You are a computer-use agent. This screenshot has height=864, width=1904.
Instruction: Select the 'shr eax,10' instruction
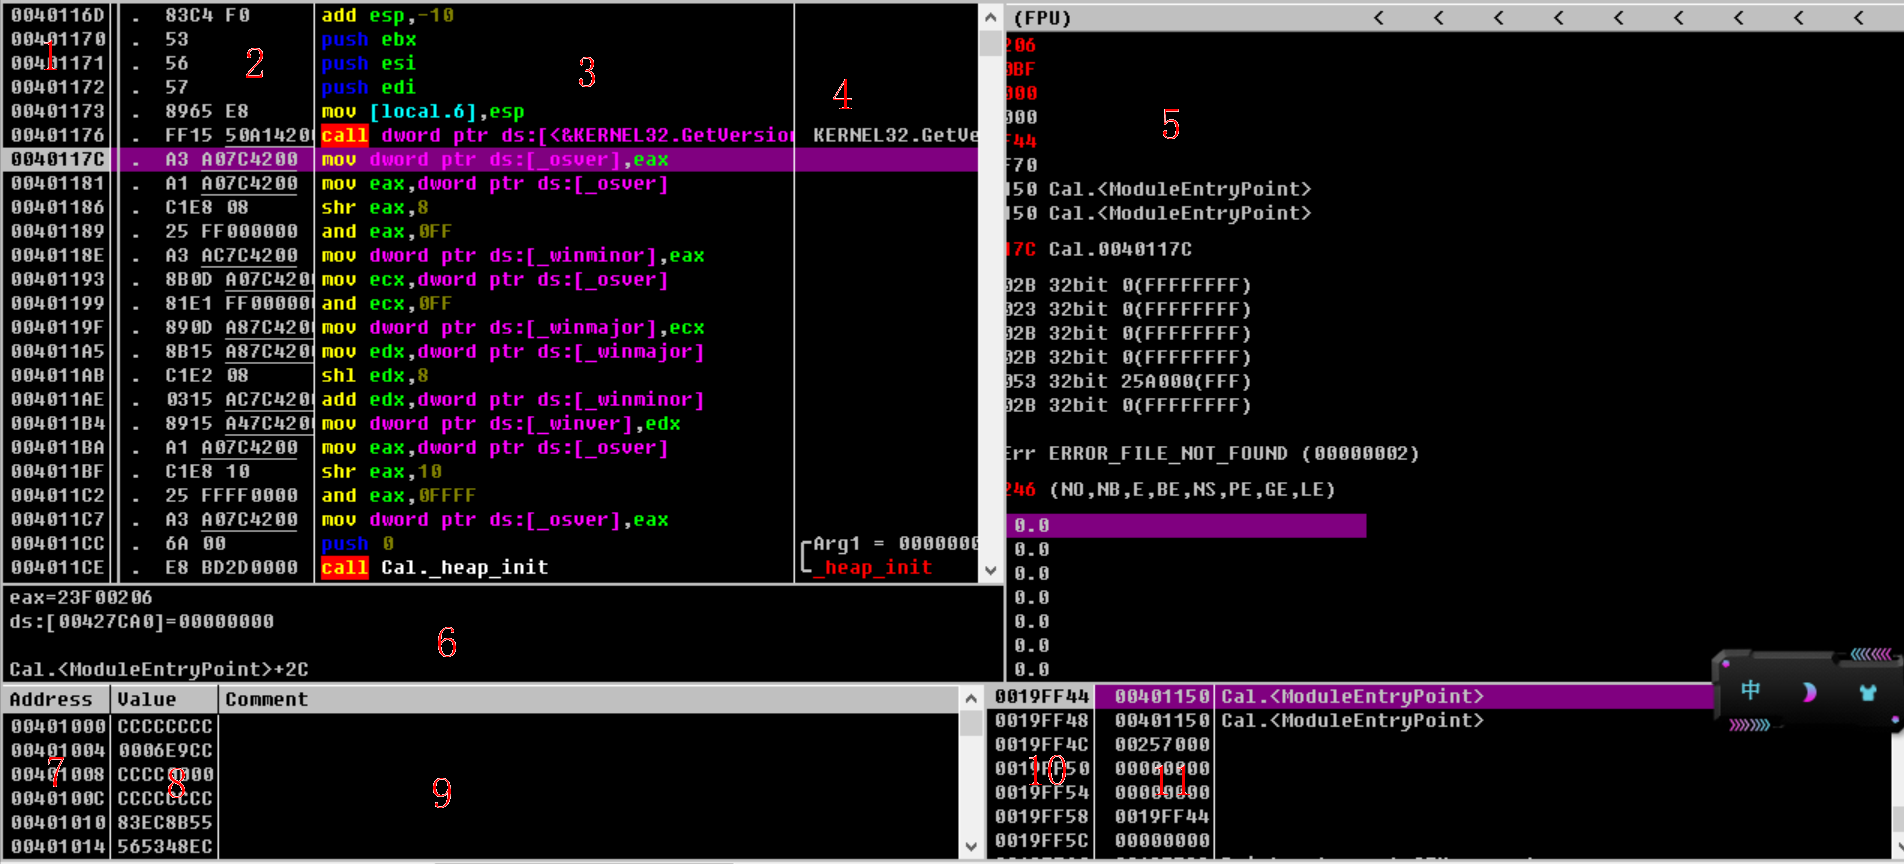point(381,472)
